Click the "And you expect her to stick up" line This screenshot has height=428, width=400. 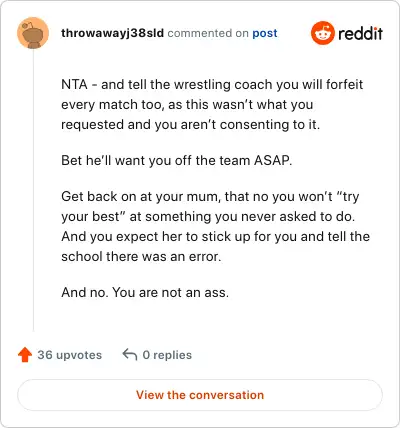[x=215, y=236]
